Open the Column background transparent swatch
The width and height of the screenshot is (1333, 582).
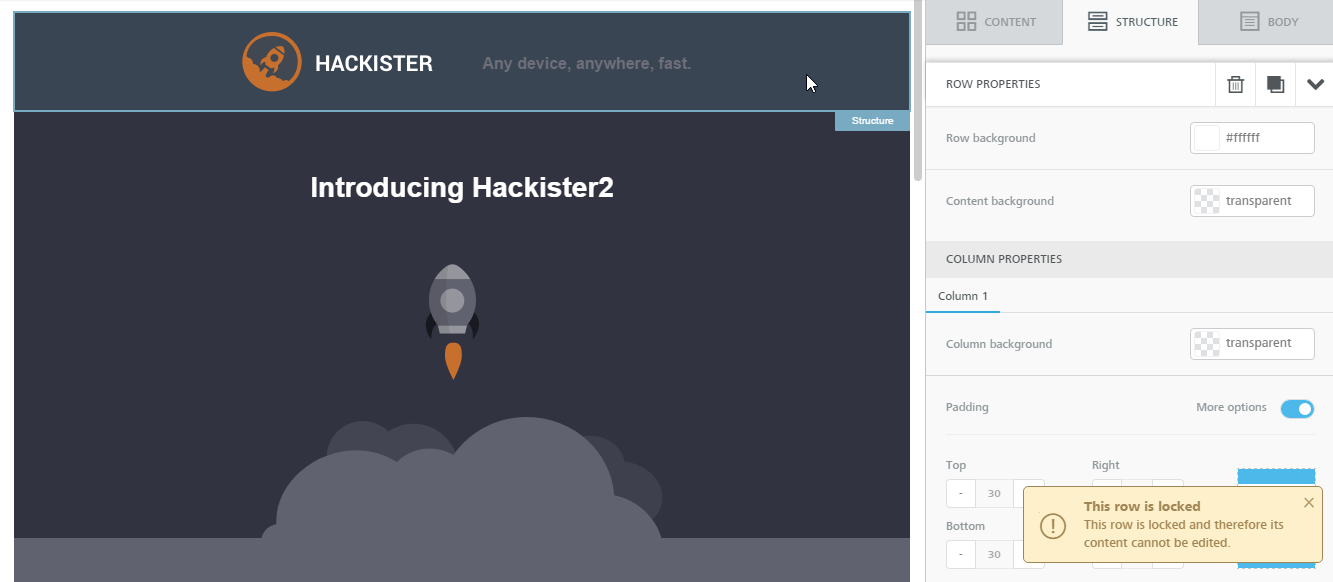coord(1207,343)
